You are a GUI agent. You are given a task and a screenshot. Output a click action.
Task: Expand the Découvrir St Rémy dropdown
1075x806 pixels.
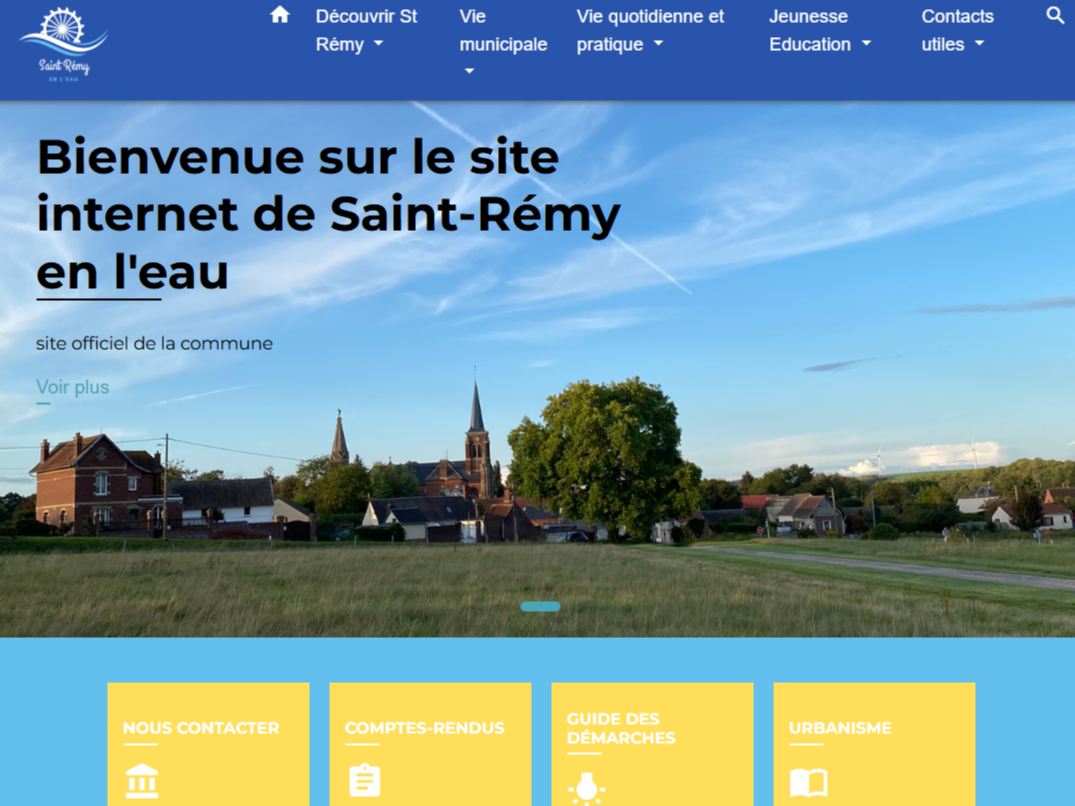(366, 30)
